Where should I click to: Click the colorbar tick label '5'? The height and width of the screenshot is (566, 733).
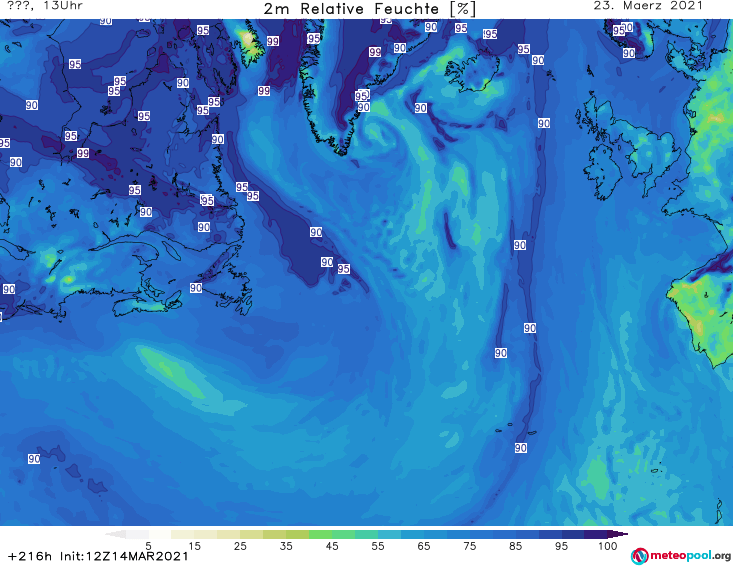[x=148, y=545]
